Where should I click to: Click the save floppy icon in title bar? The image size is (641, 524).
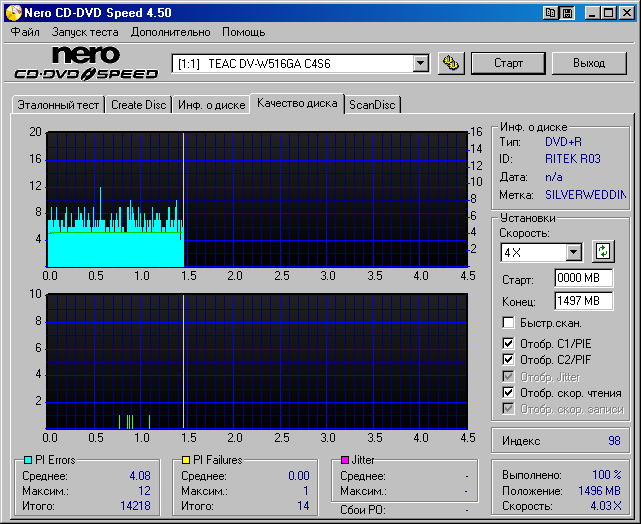tap(566, 13)
